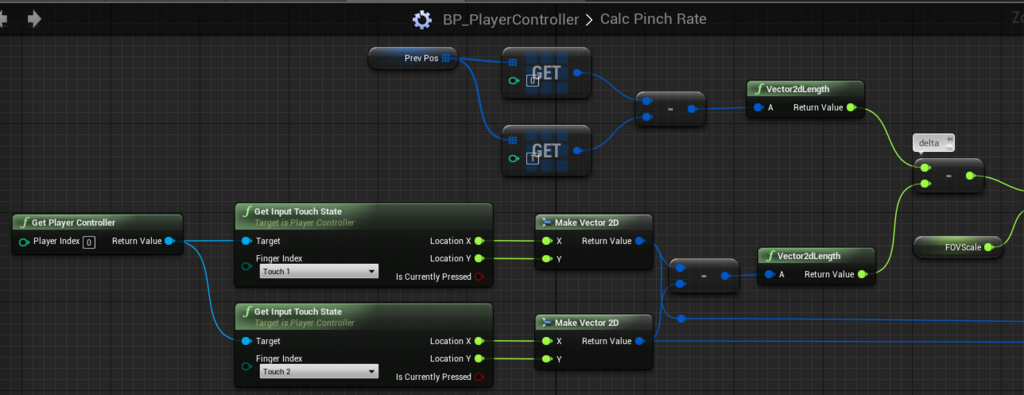Select the Prev Pos variable node

pos(413,58)
